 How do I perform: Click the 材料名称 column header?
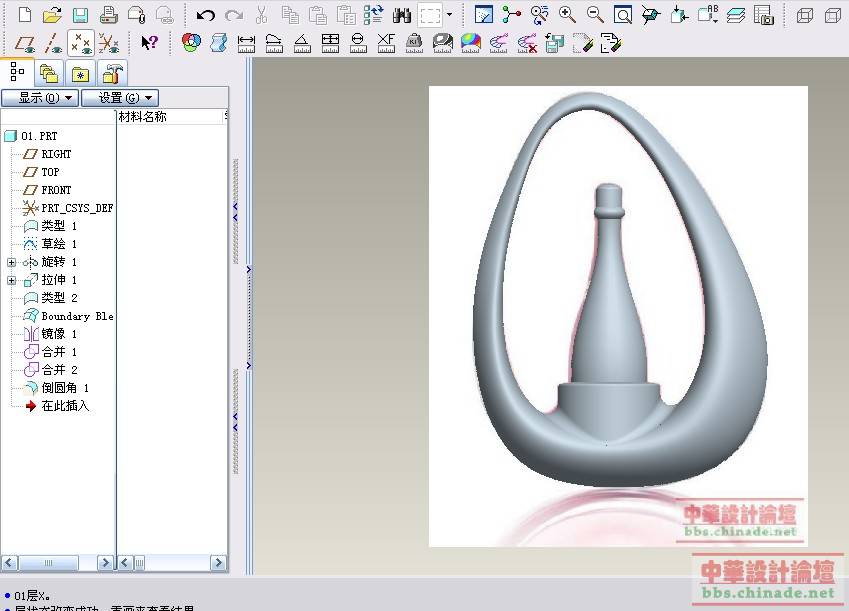coord(143,116)
